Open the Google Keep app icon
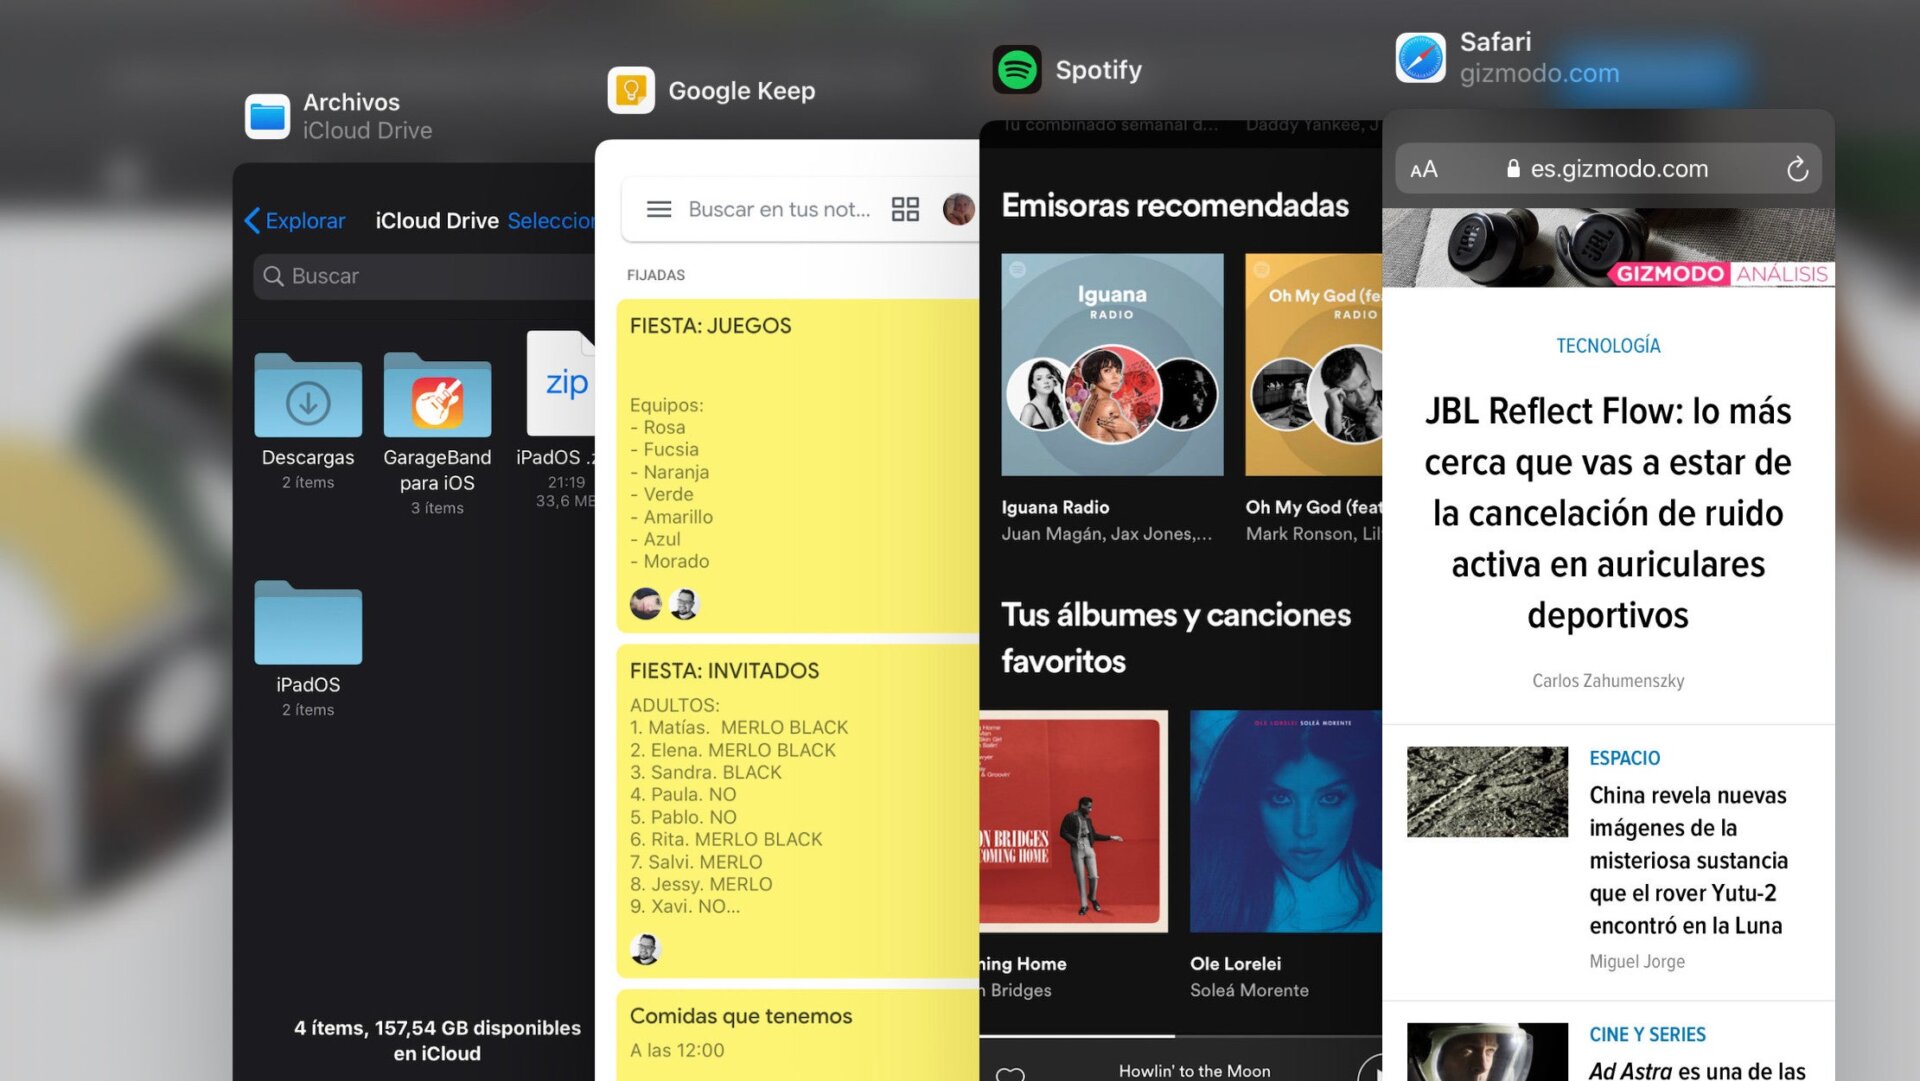This screenshot has width=1920, height=1081. point(631,91)
